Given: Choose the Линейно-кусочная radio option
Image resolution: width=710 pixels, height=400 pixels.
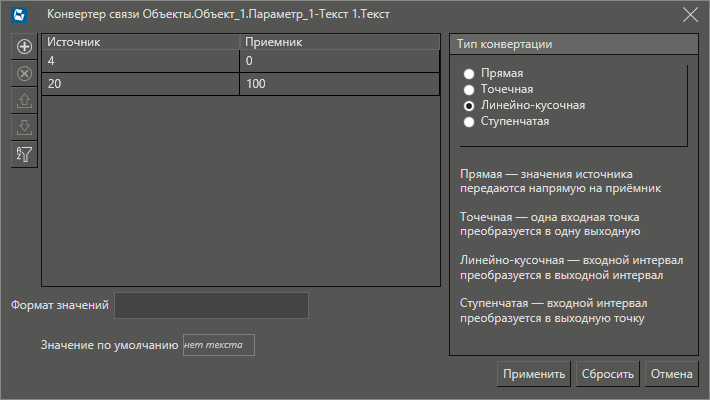Looking at the screenshot, I should coord(468,105).
